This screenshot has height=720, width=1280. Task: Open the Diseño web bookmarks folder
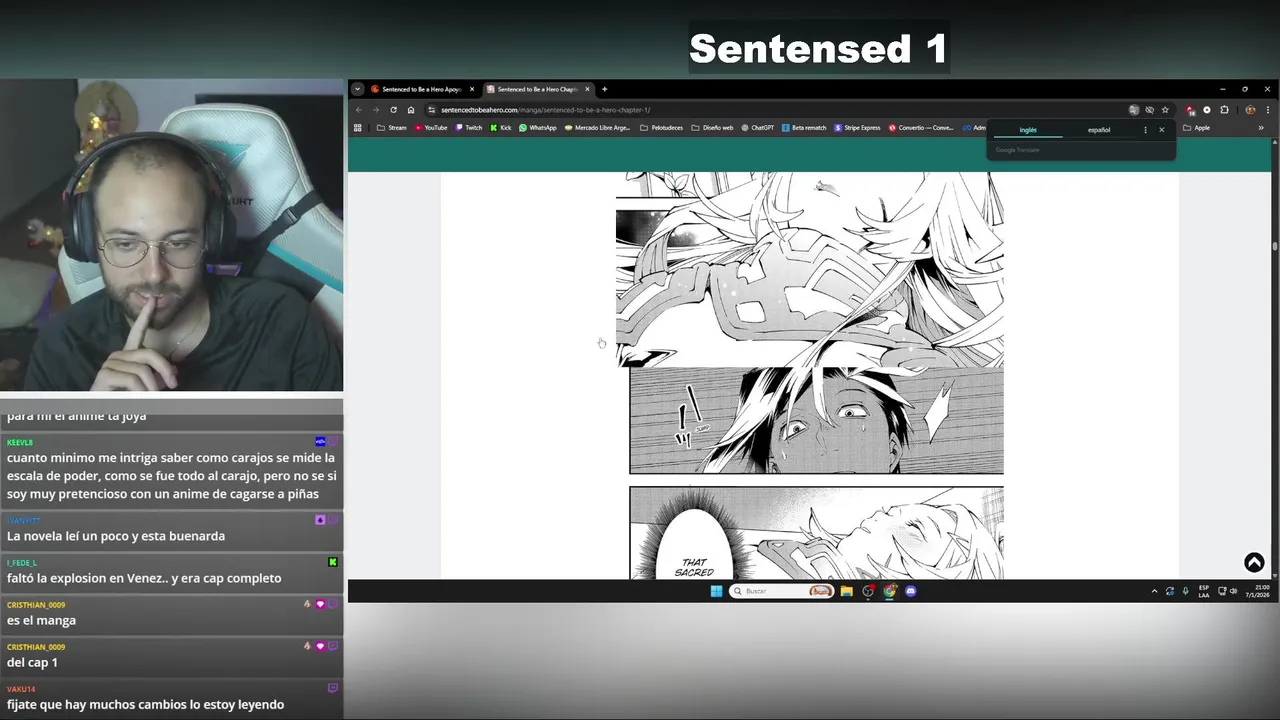pyautogui.click(x=712, y=128)
